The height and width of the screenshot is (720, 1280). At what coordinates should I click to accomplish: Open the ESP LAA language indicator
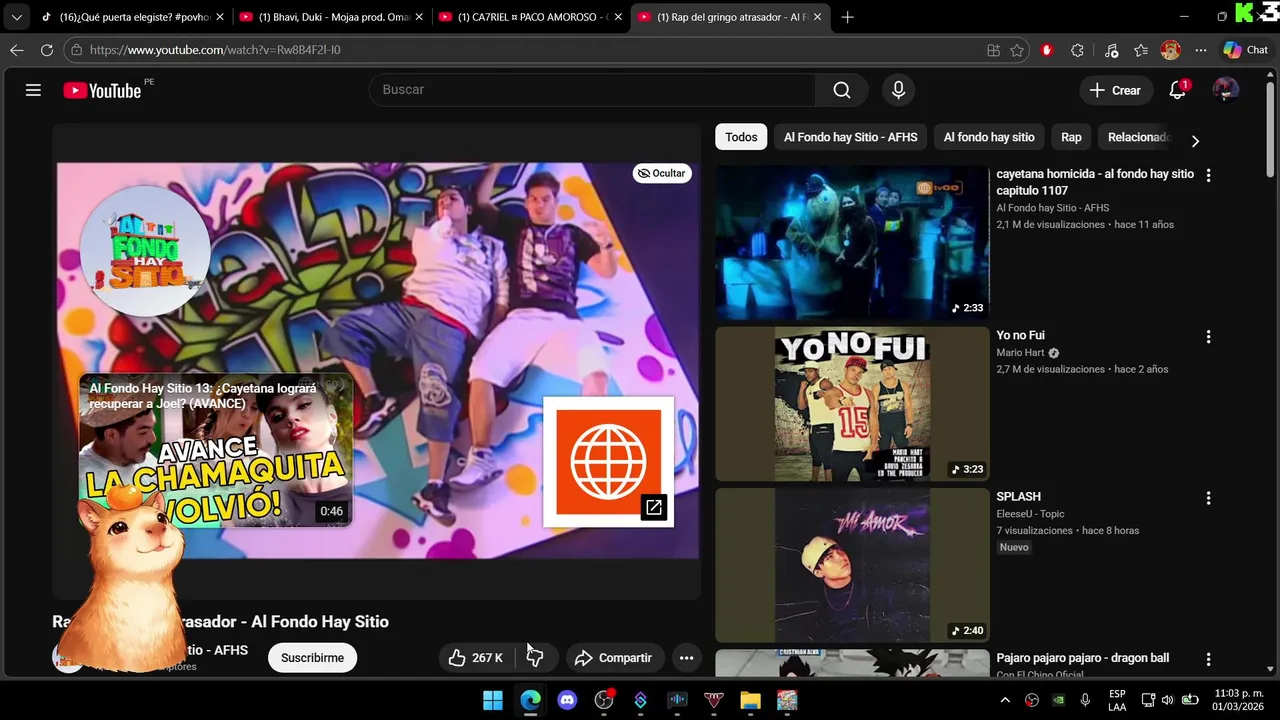1117,700
